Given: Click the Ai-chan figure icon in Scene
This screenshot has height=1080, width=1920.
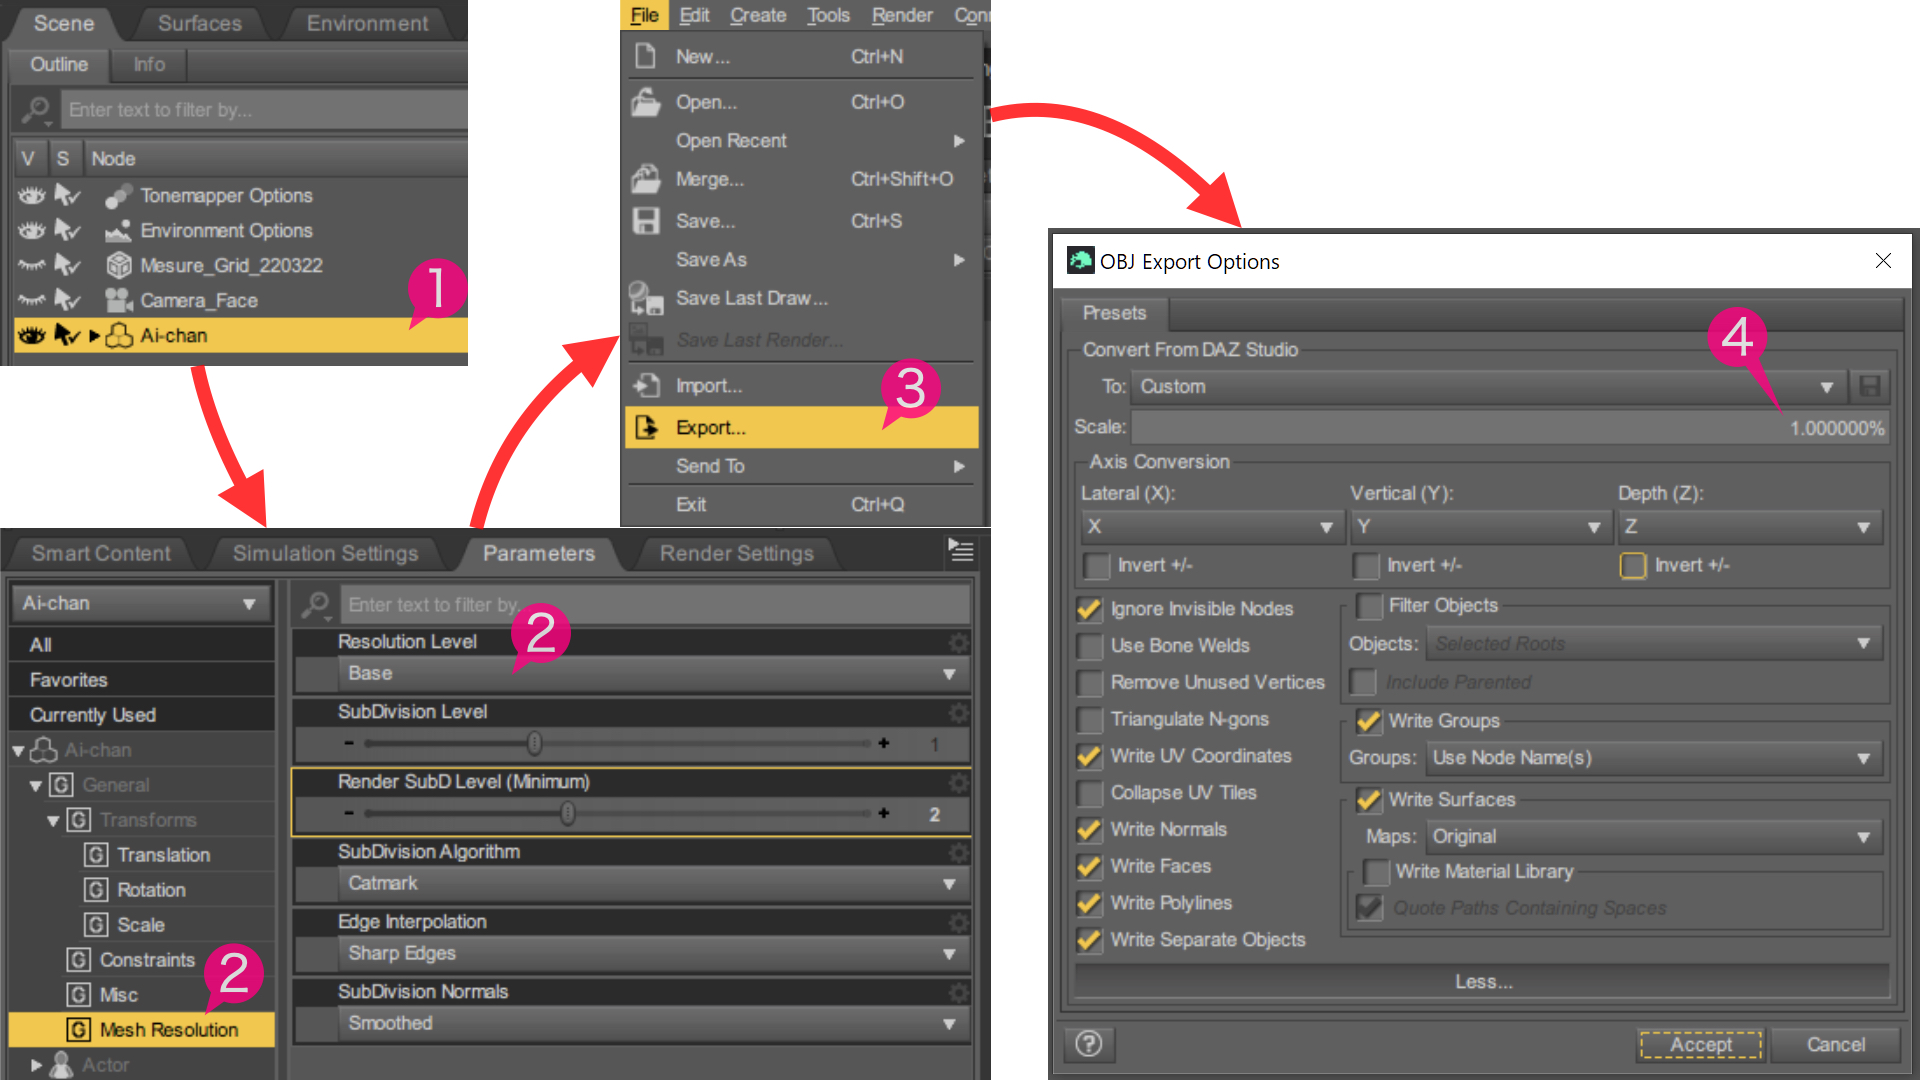Looking at the screenshot, I should pyautogui.click(x=119, y=335).
